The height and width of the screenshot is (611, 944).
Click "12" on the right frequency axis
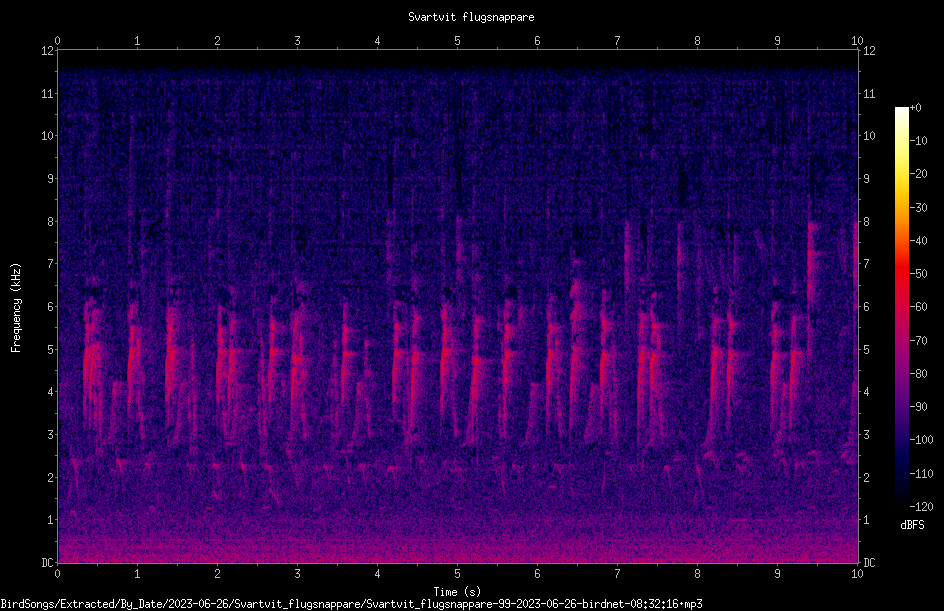869,51
